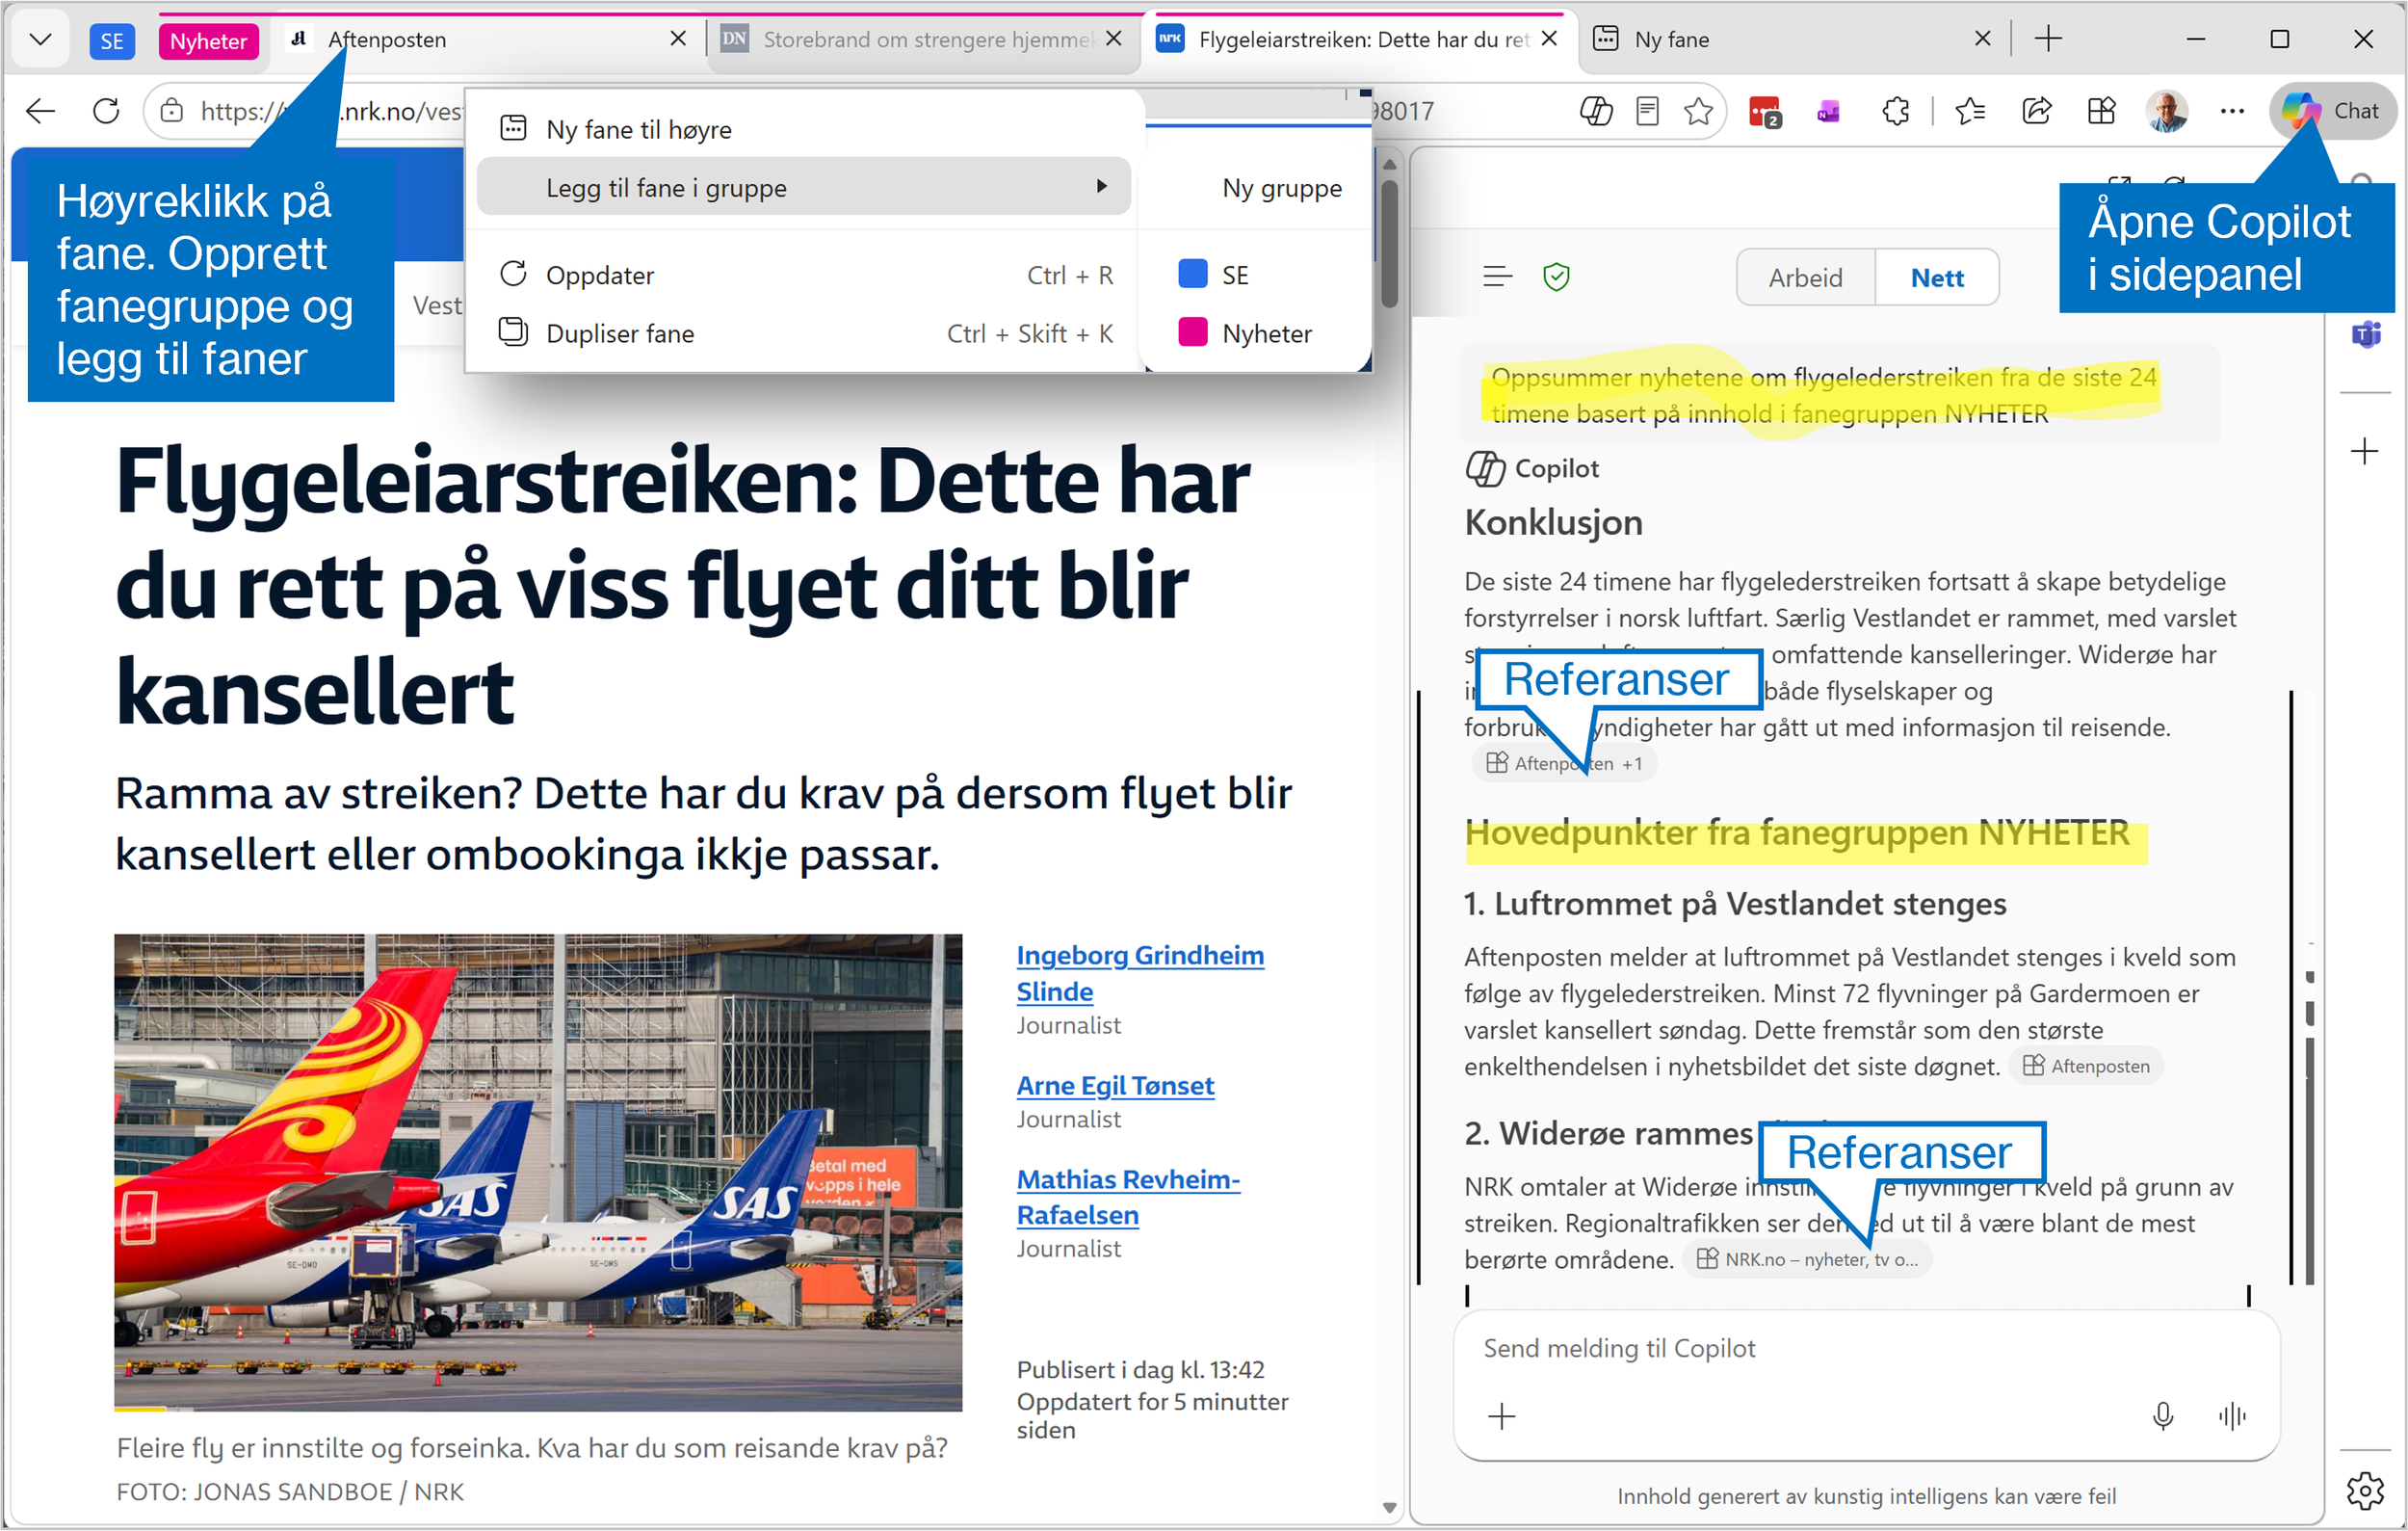
Task: Open Teams in the Edge sidebar
Action: click(2365, 334)
